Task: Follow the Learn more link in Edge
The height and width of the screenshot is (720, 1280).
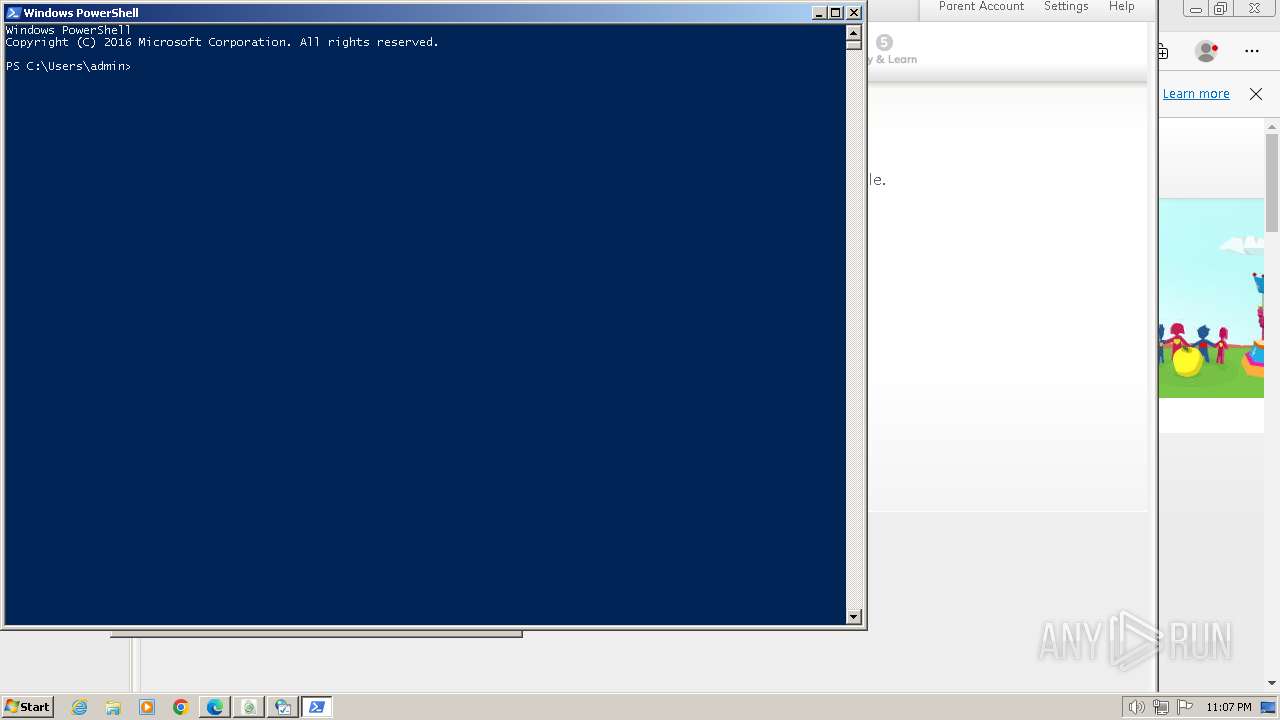Action: pyautogui.click(x=1196, y=94)
